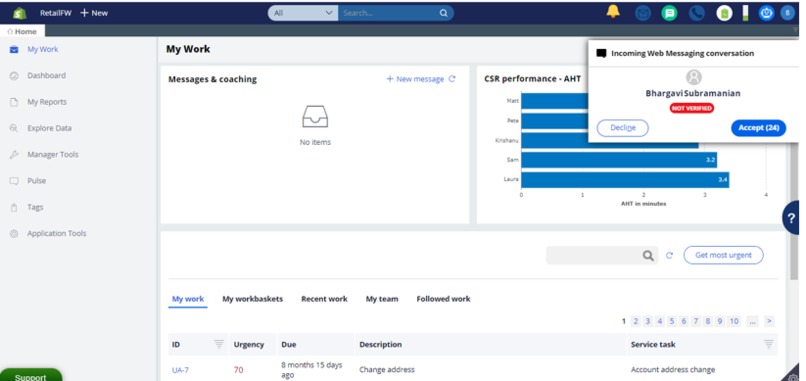Accept the incoming web messaging conversation

click(759, 128)
